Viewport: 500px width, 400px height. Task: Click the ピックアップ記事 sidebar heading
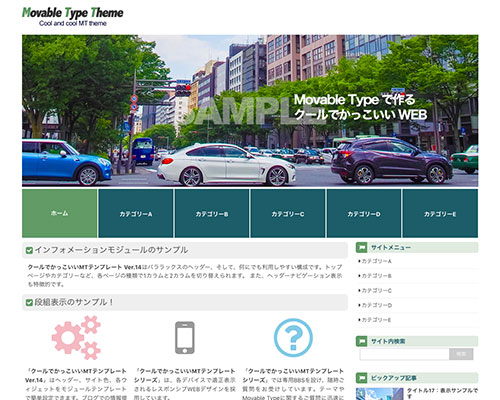394,378
